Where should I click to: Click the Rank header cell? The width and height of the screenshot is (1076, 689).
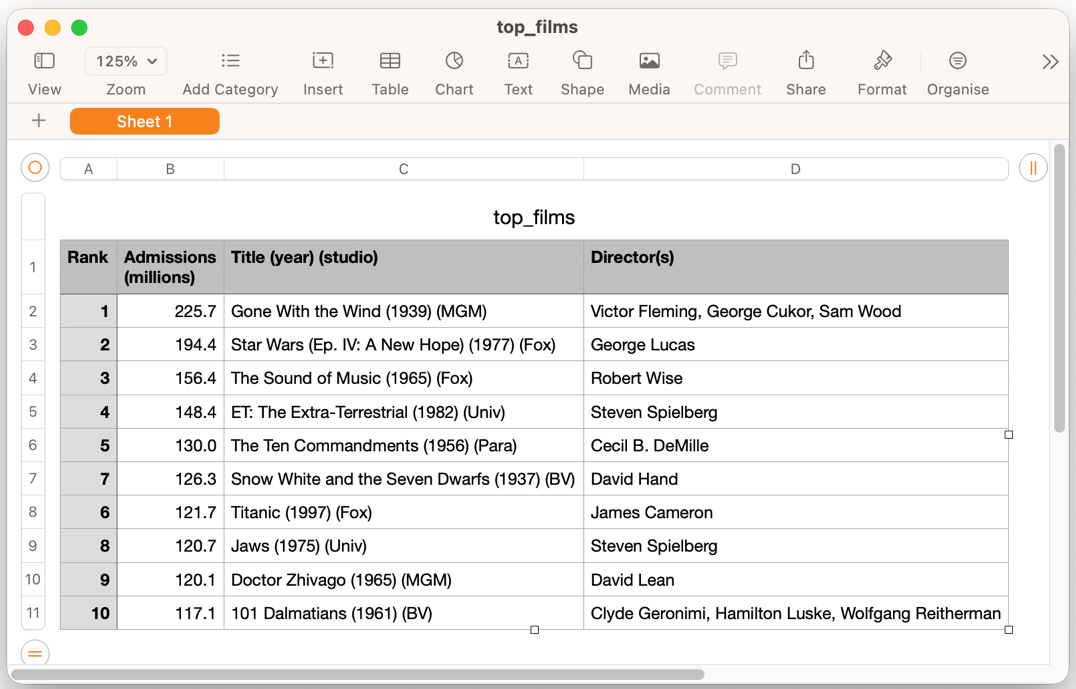[89, 267]
